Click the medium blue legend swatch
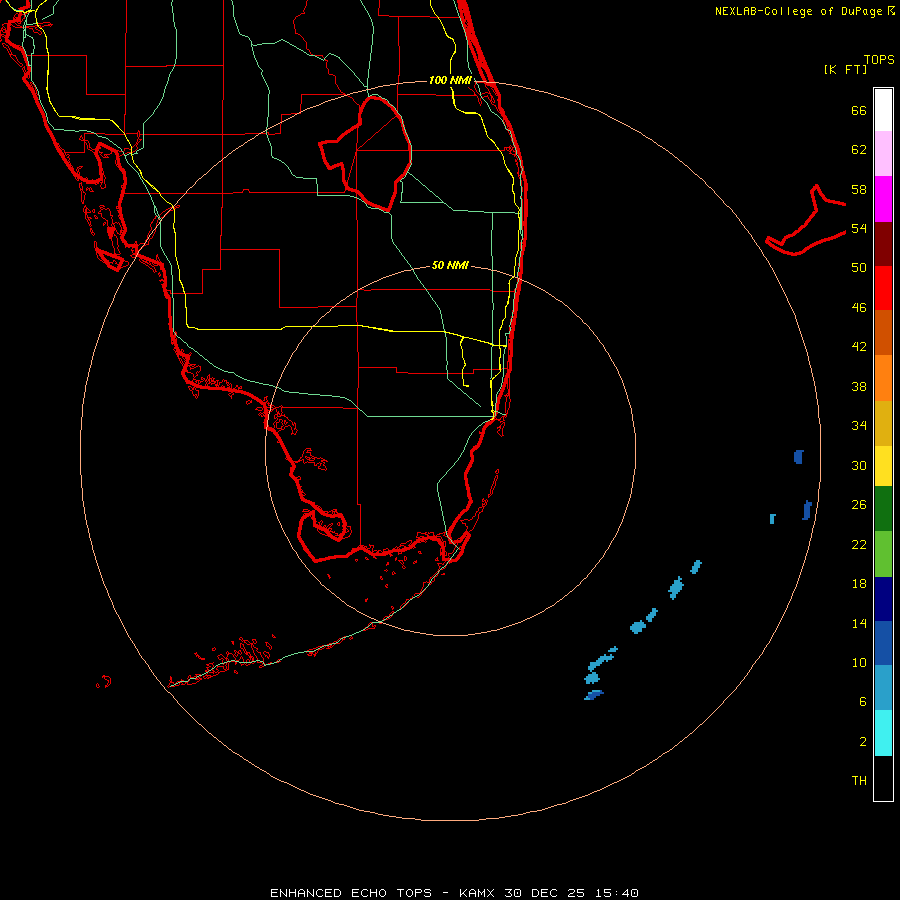 [883, 643]
